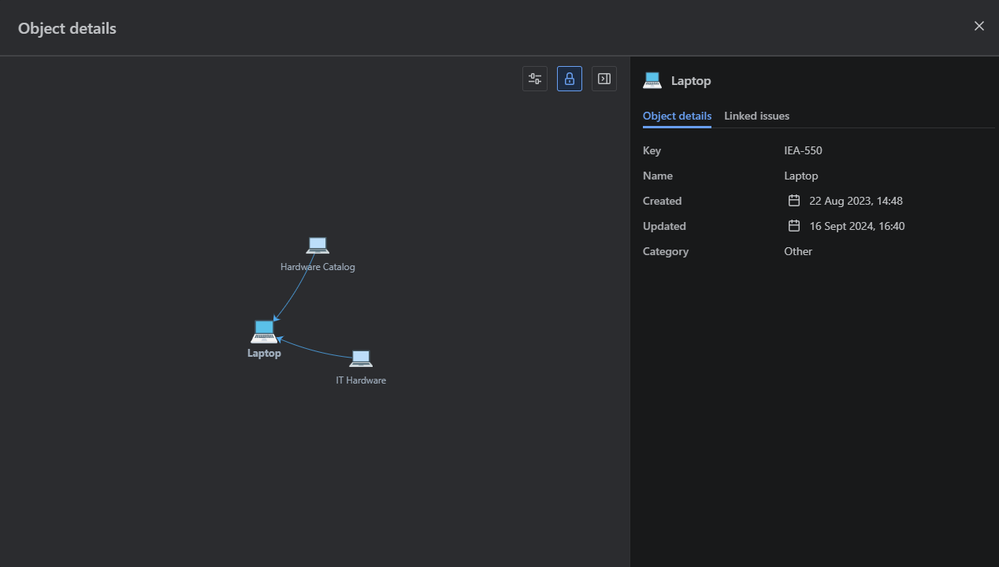
Task: Switch to the Linked issues tab
Action: pyautogui.click(x=756, y=116)
